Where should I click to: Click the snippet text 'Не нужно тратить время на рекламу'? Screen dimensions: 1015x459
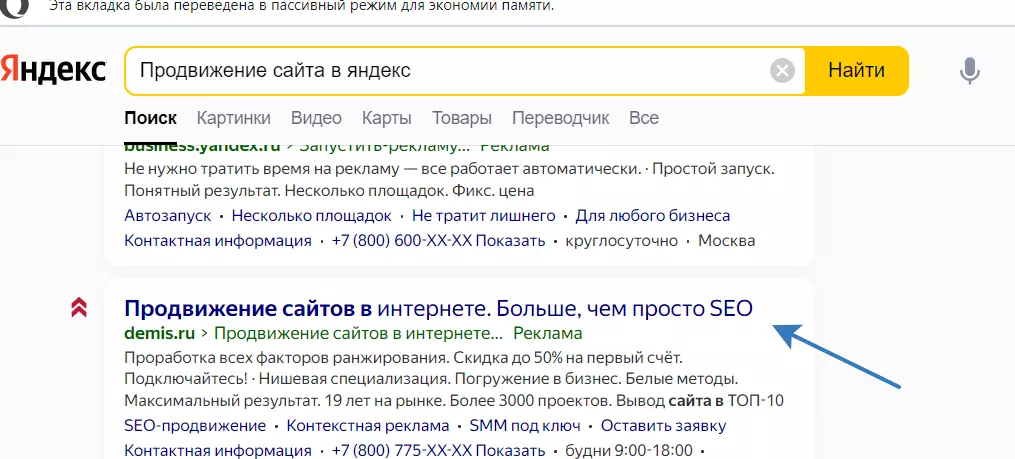pos(263,170)
